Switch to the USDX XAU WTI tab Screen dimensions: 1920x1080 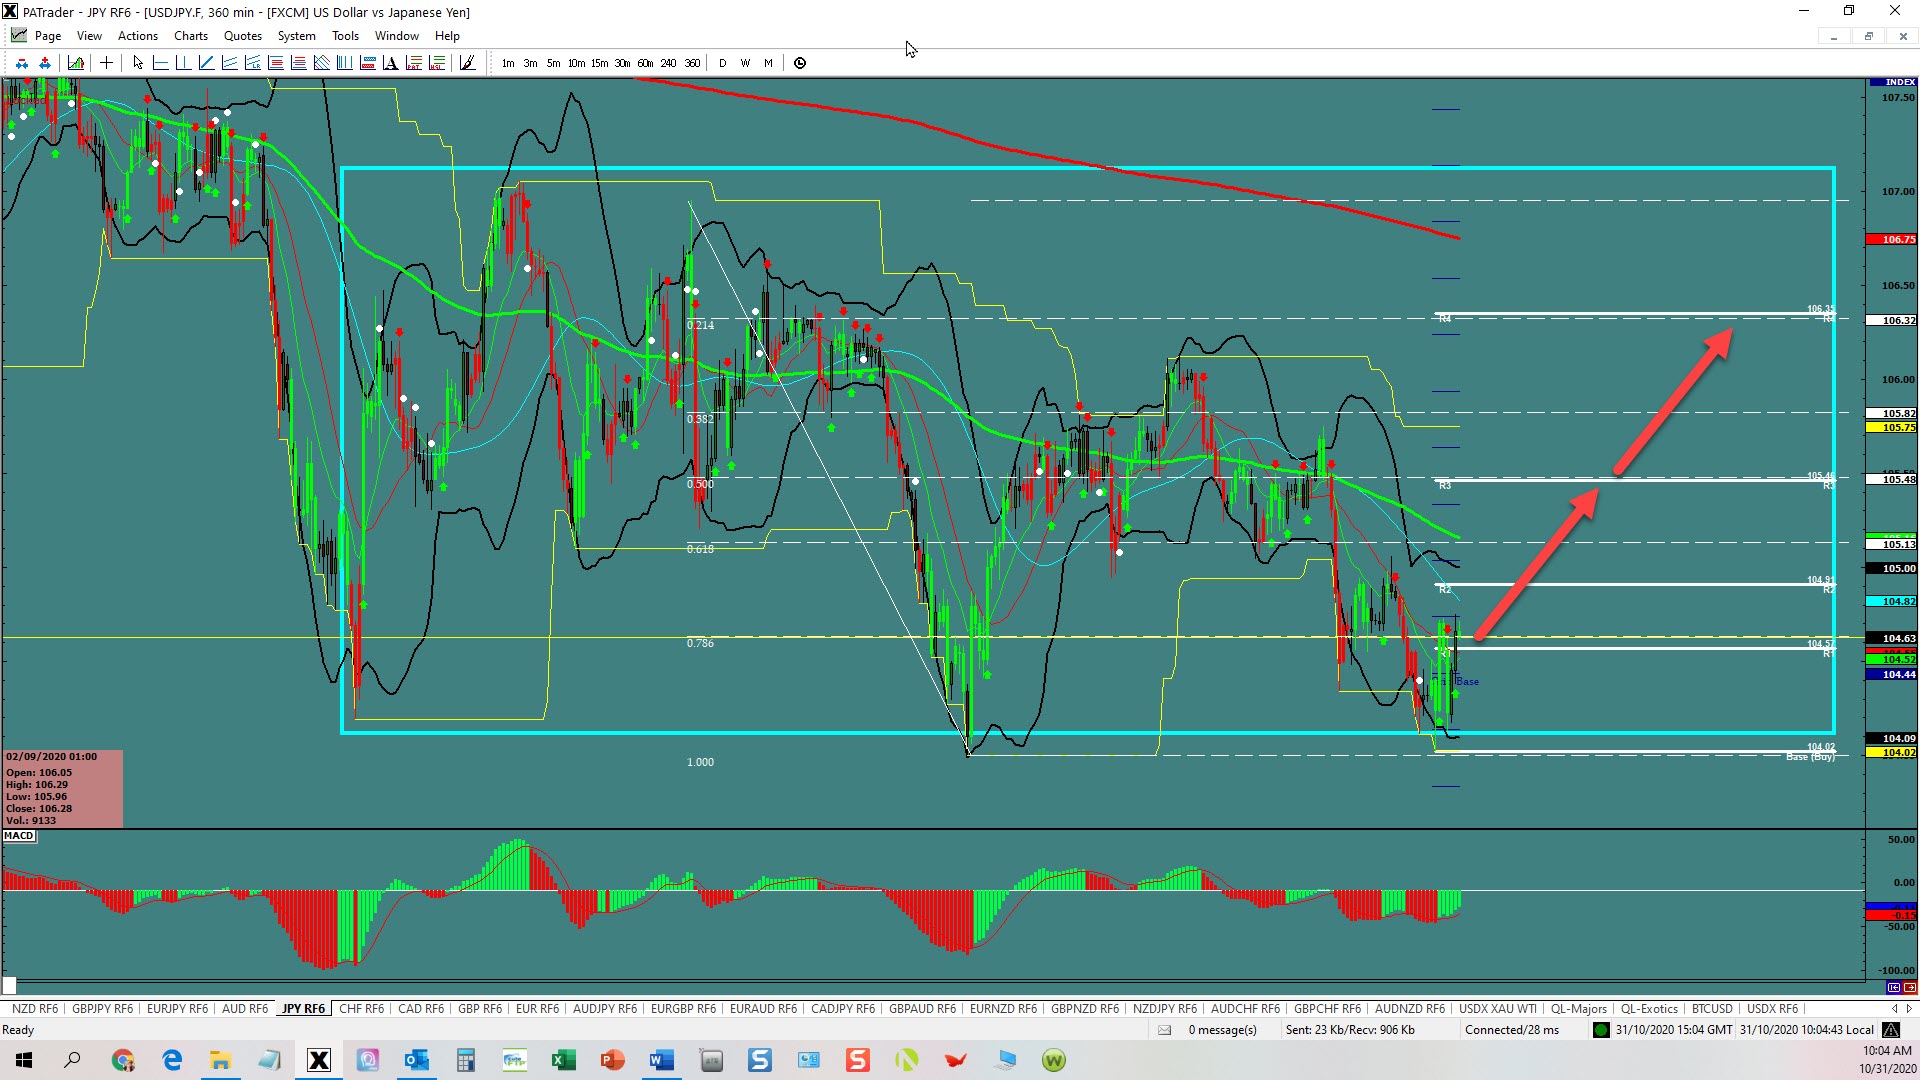1498,1008
